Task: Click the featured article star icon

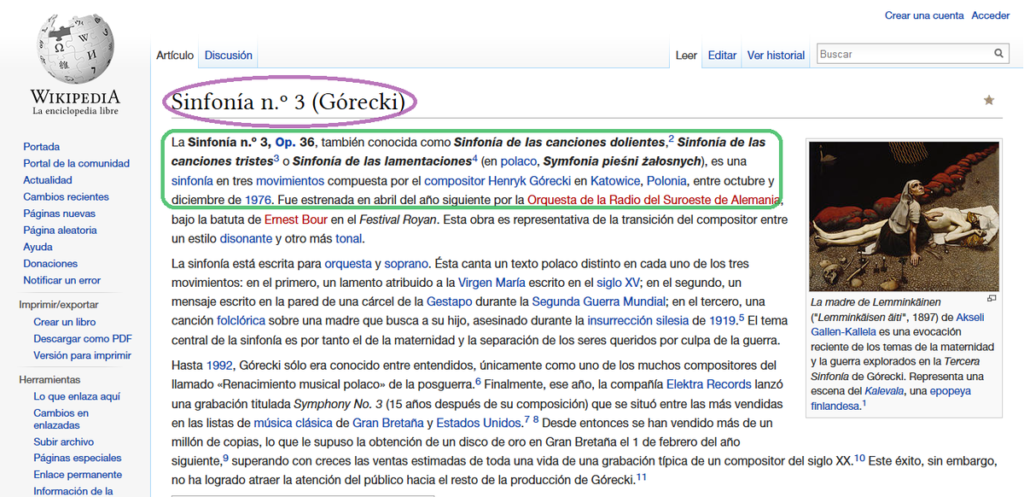Action: click(989, 100)
